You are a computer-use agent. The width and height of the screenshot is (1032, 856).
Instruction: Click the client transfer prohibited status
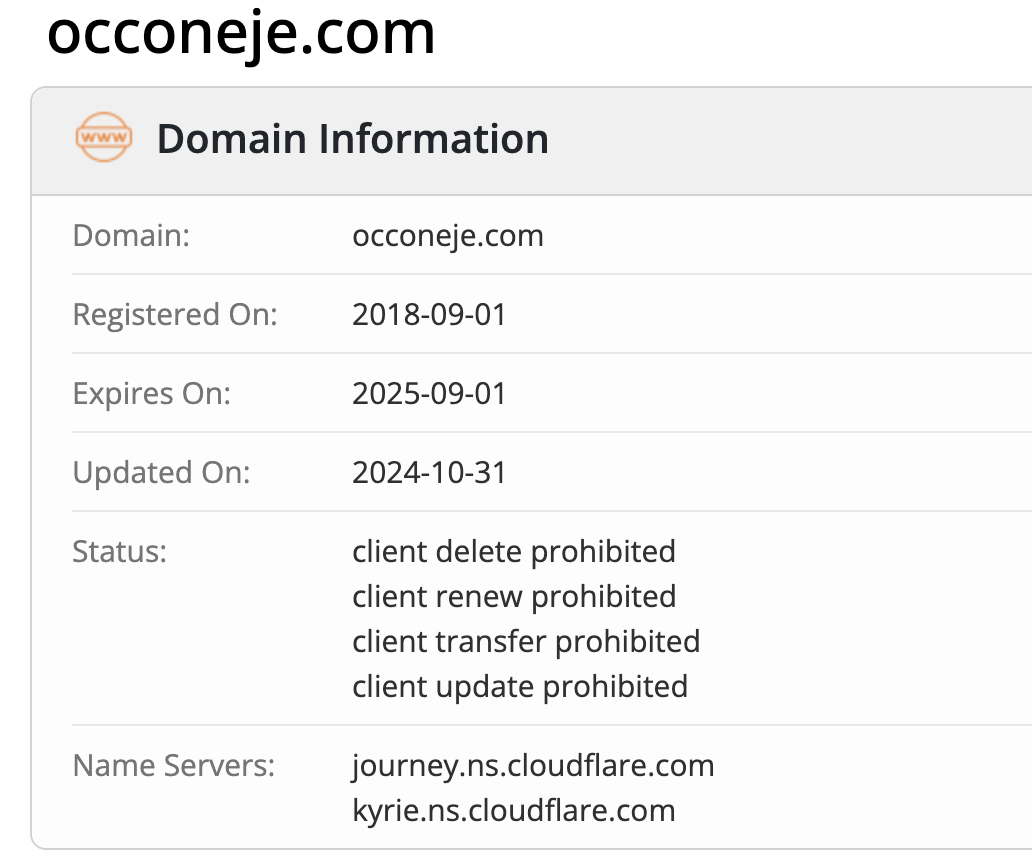click(526, 642)
